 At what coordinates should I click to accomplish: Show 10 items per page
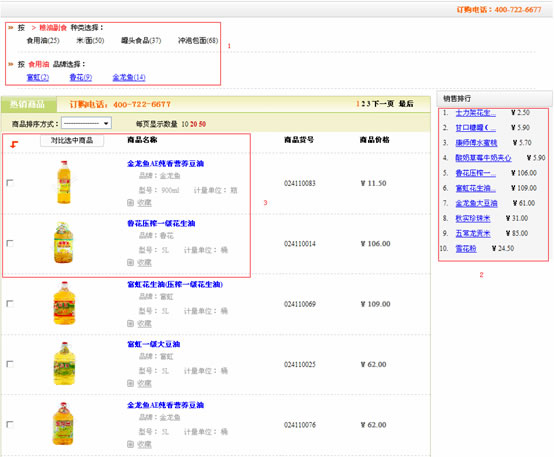click(x=185, y=124)
